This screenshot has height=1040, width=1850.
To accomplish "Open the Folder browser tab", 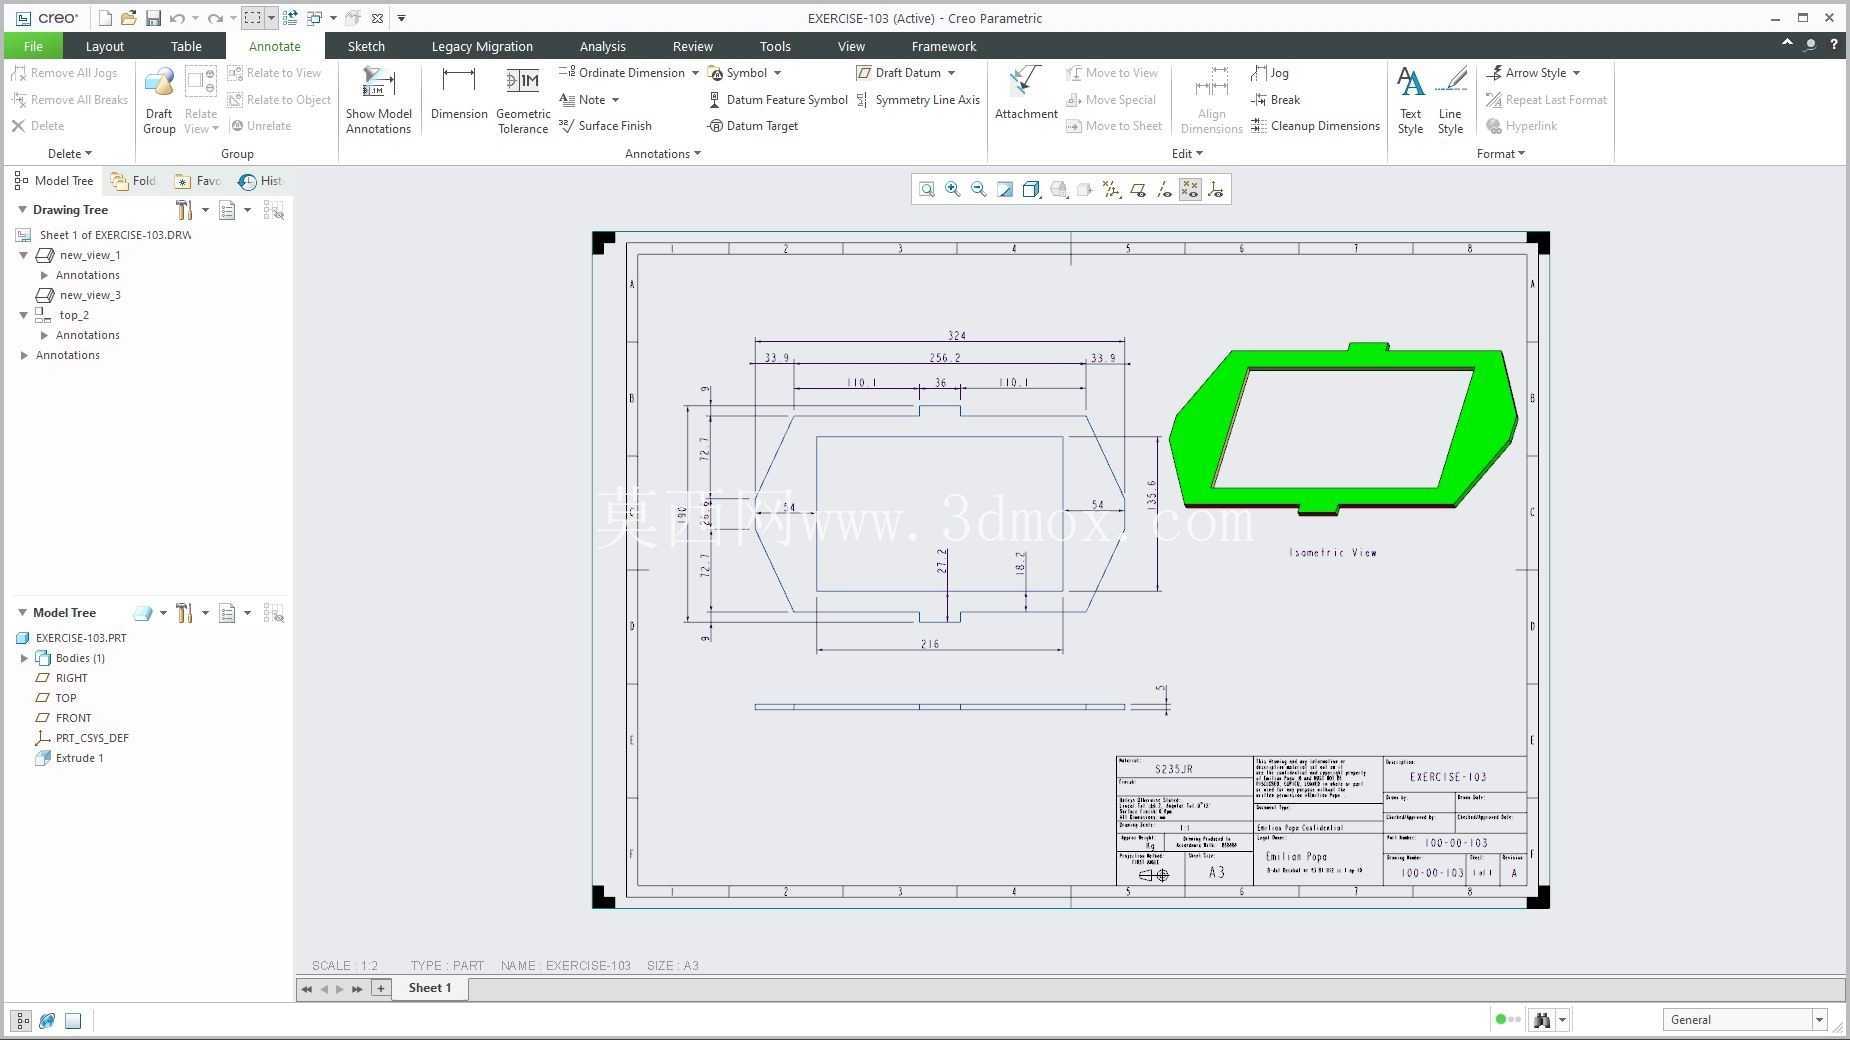I will pos(134,181).
